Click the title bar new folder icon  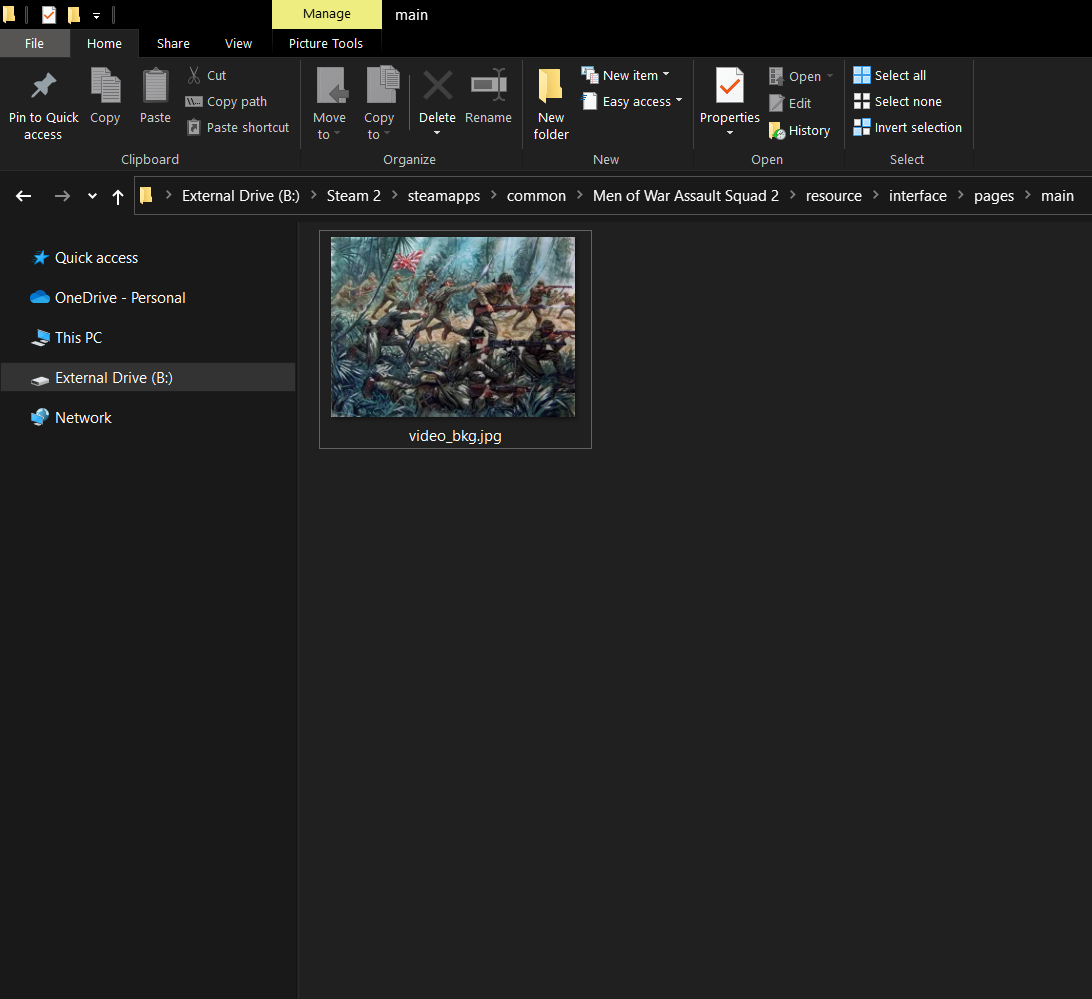[x=73, y=14]
